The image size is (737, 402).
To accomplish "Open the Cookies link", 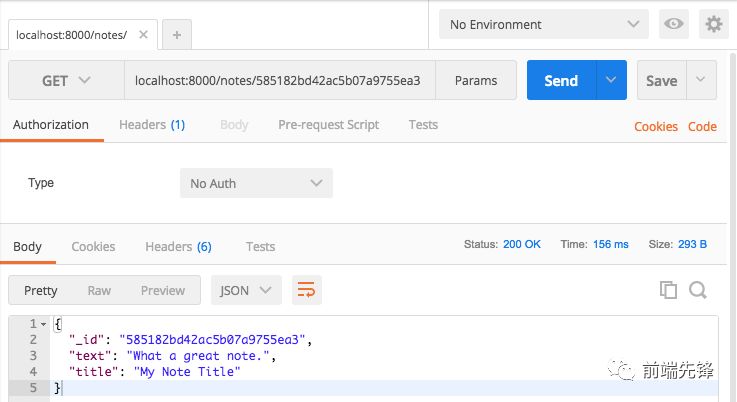I will (x=656, y=126).
